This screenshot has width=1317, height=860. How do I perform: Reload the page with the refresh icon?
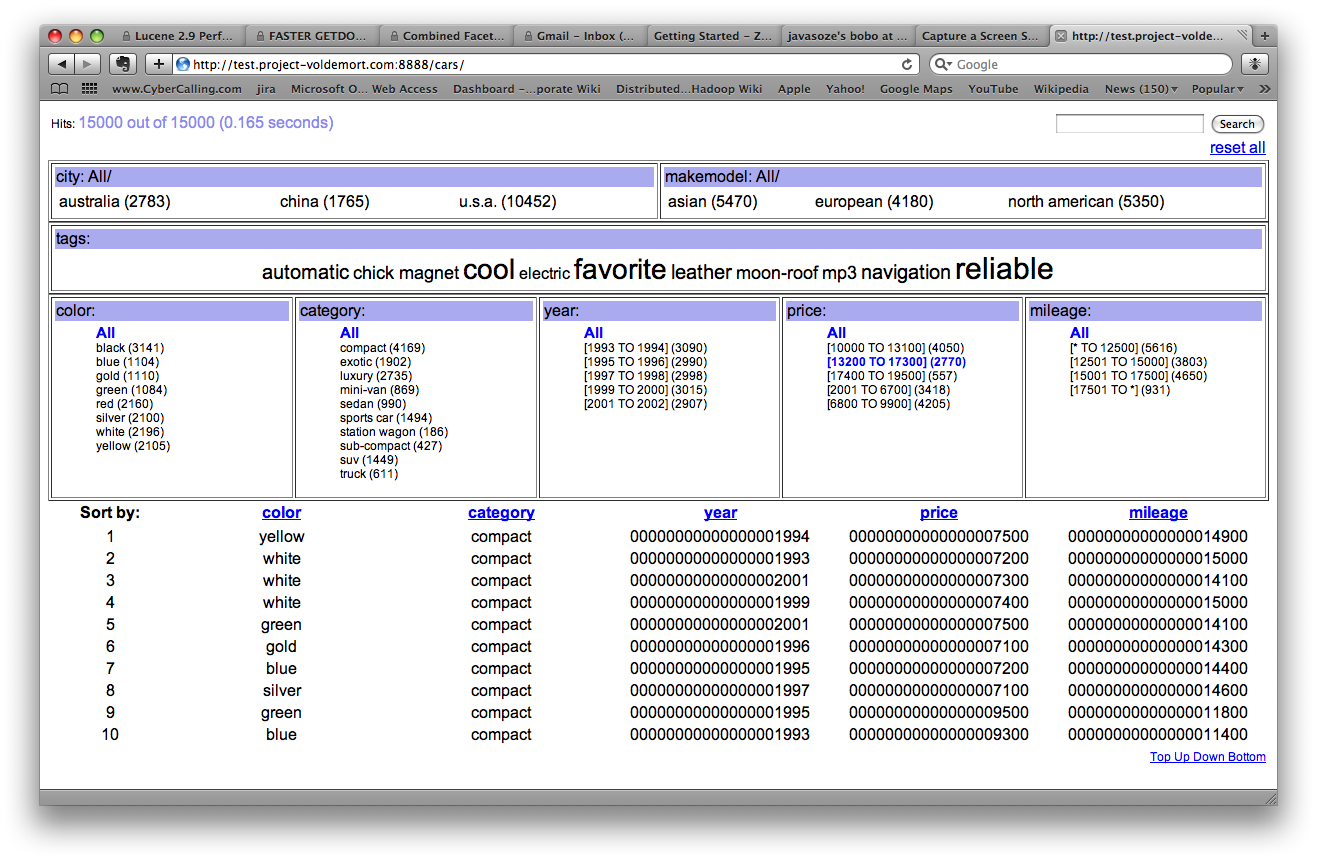point(907,64)
